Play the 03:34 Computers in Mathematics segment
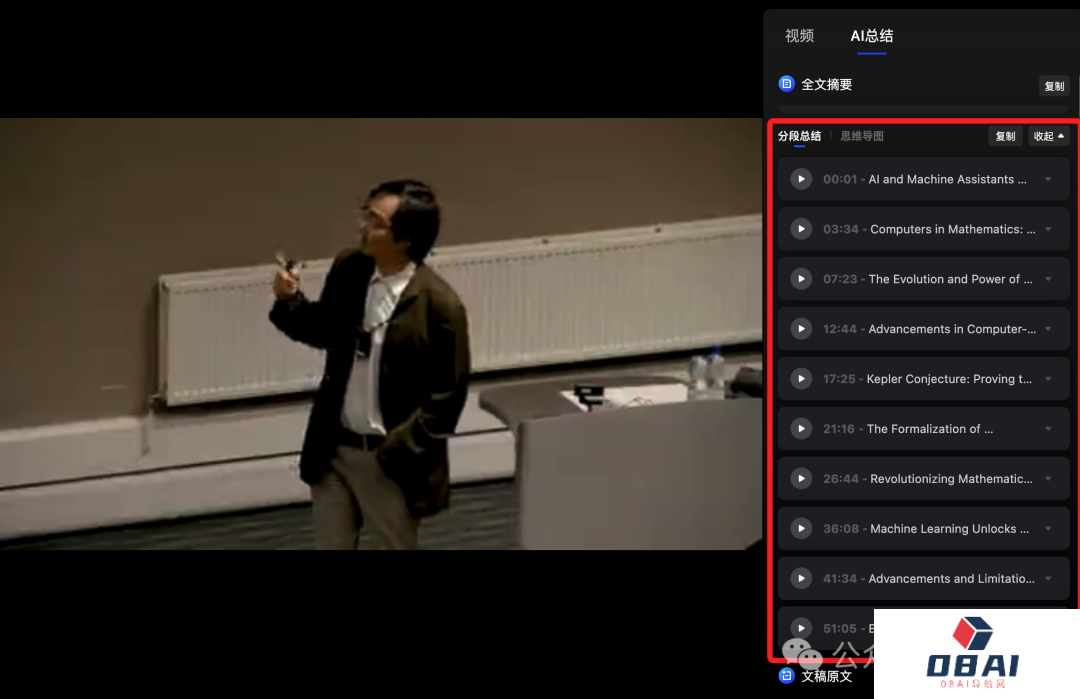1080x699 pixels. coord(801,229)
